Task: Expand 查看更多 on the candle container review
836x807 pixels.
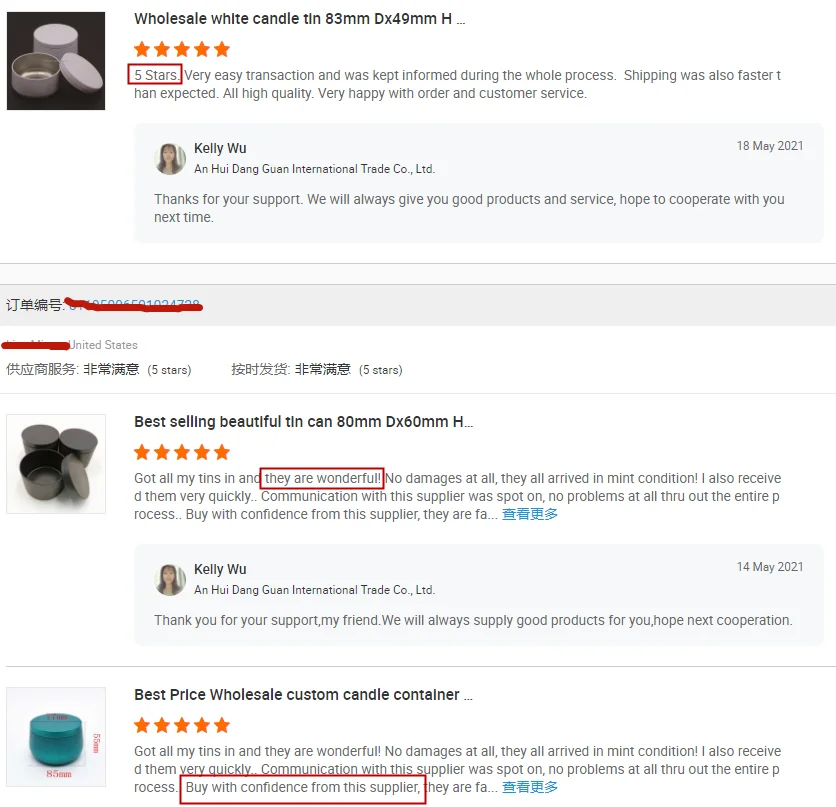Action: click(530, 787)
